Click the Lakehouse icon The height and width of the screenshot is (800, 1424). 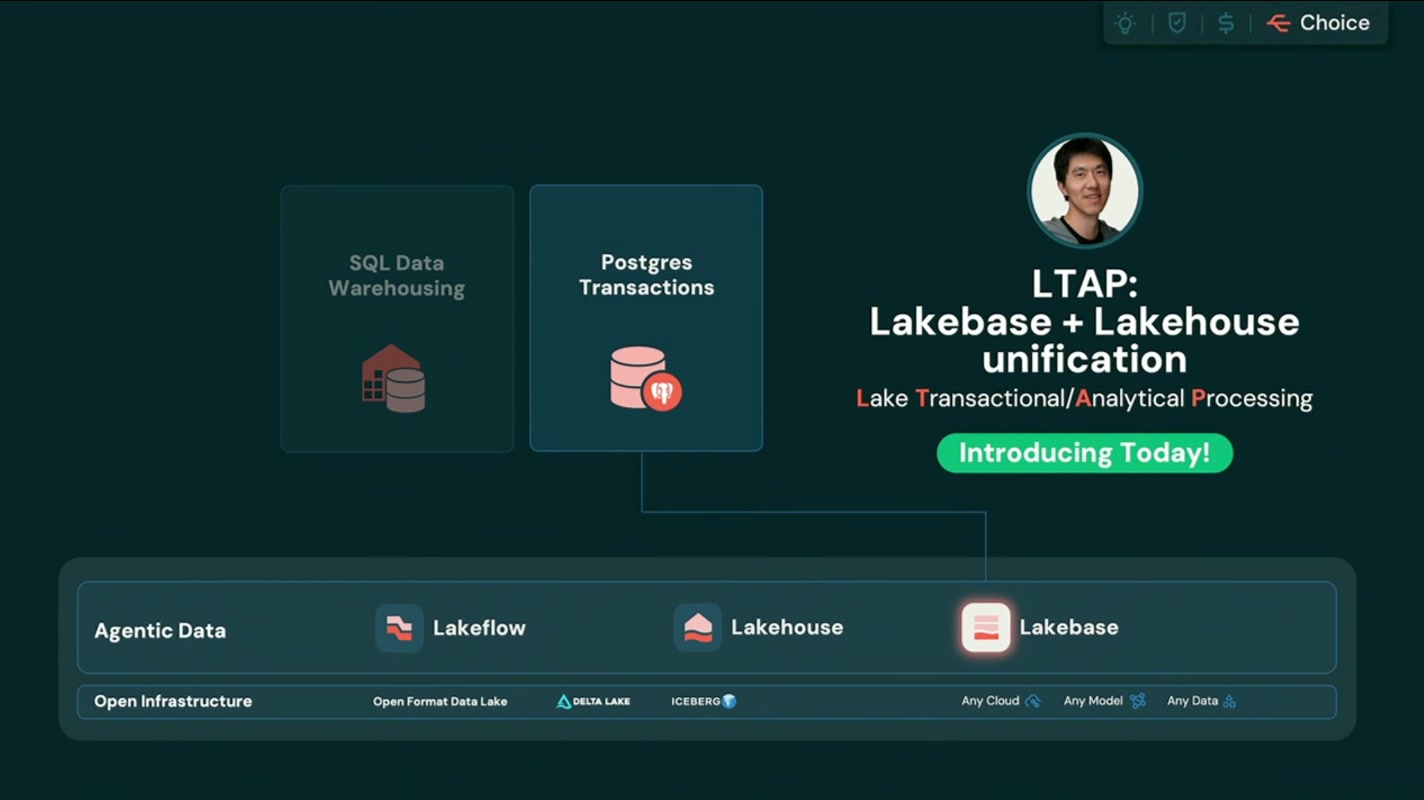698,628
